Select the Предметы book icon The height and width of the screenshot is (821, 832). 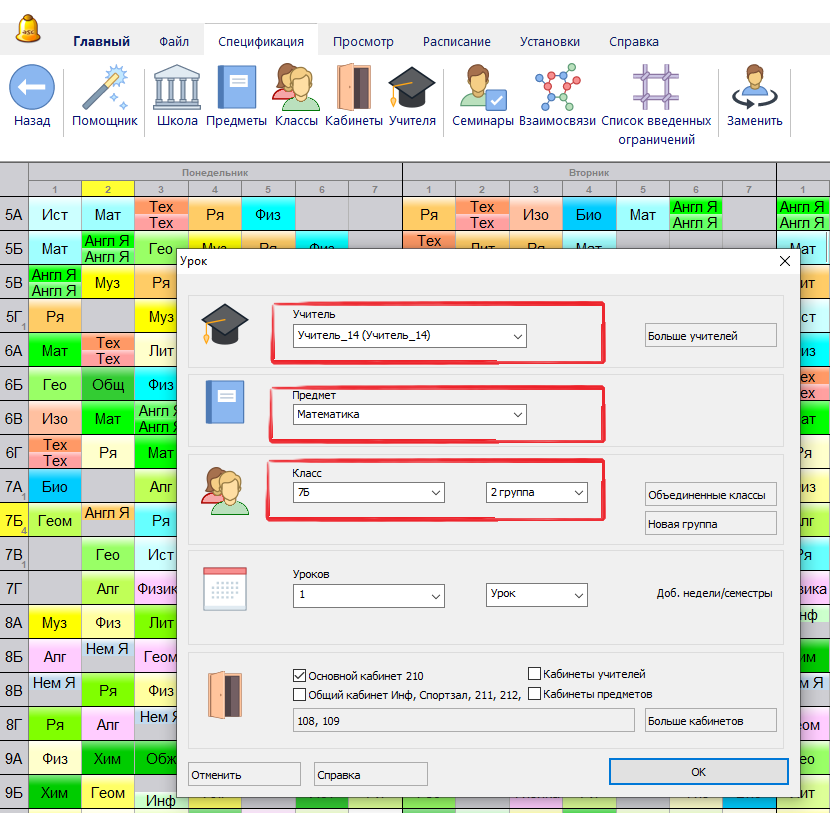click(x=236, y=88)
